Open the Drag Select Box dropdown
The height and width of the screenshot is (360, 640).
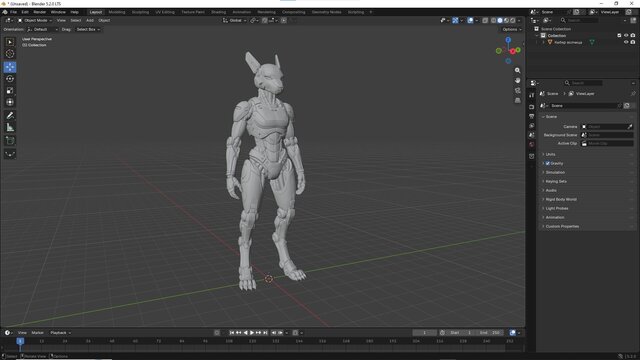[88, 29]
